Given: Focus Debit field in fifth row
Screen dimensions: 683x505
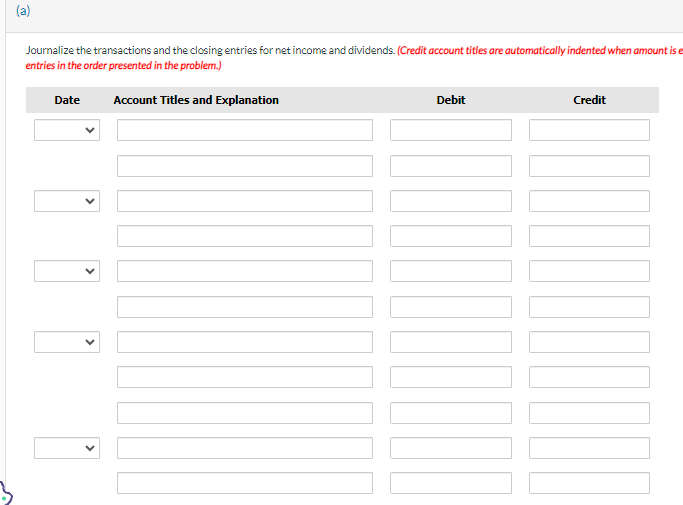Looking at the screenshot, I should point(451,271).
